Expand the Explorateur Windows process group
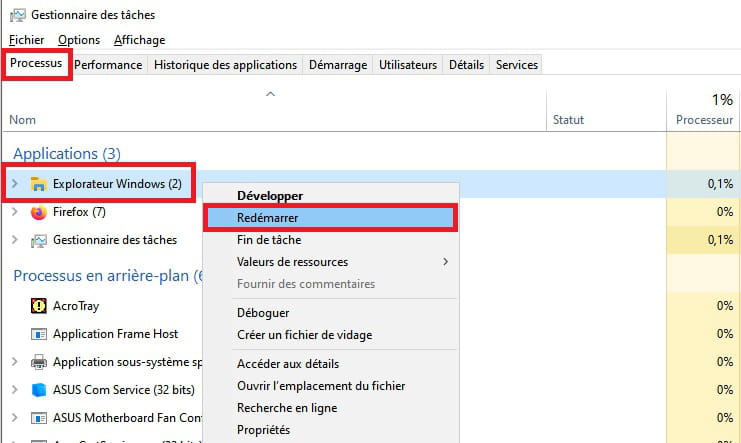 (15, 183)
